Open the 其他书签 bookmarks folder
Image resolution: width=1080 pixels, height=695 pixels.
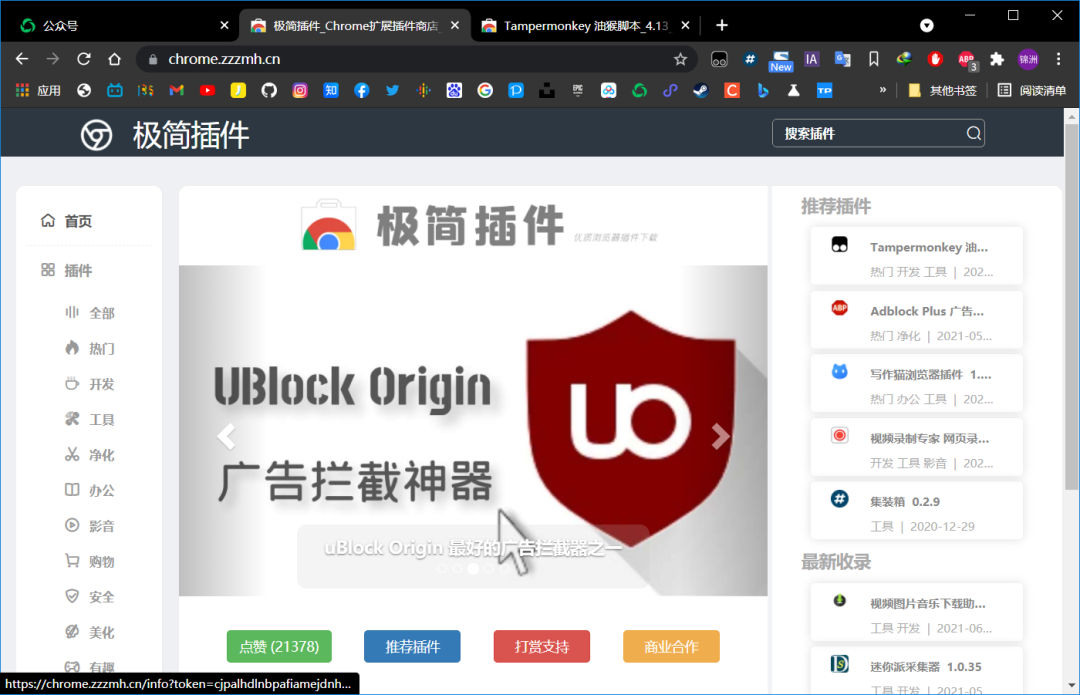[x=943, y=90]
